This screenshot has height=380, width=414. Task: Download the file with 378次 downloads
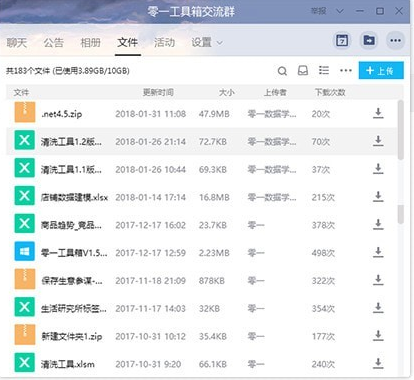(x=378, y=225)
